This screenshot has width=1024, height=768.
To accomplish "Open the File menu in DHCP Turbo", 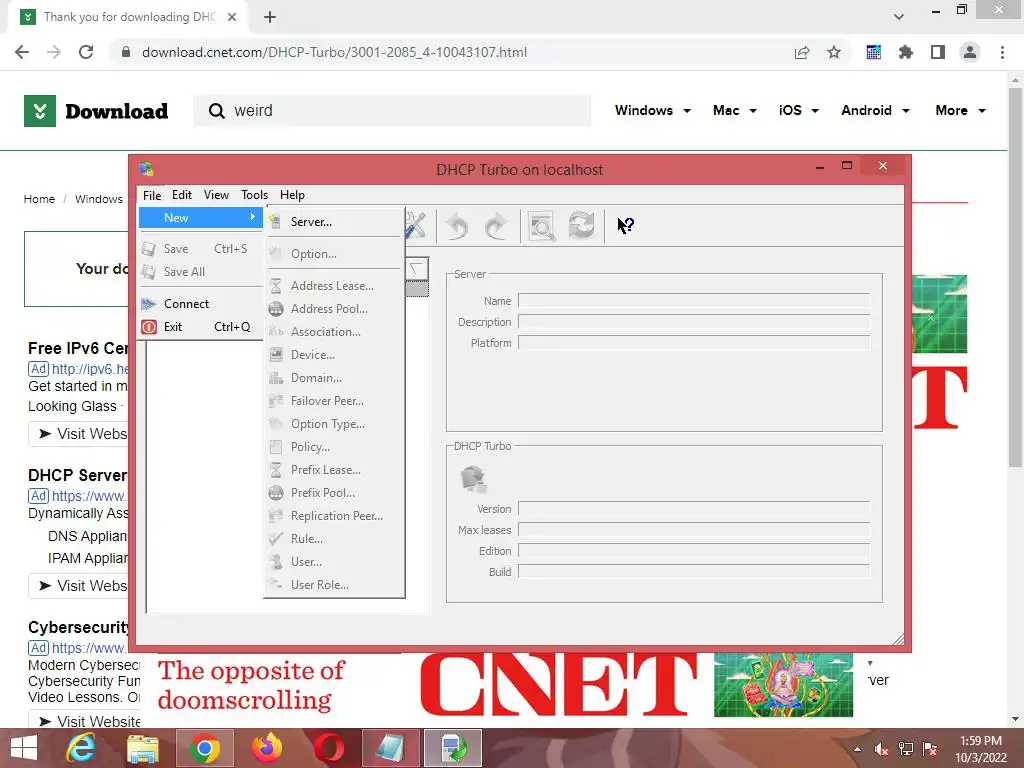I will click(152, 195).
